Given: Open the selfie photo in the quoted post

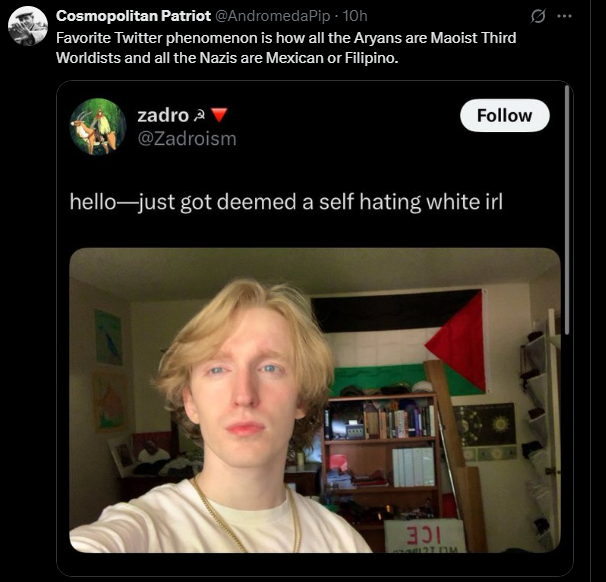Looking at the screenshot, I should click(315, 400).
